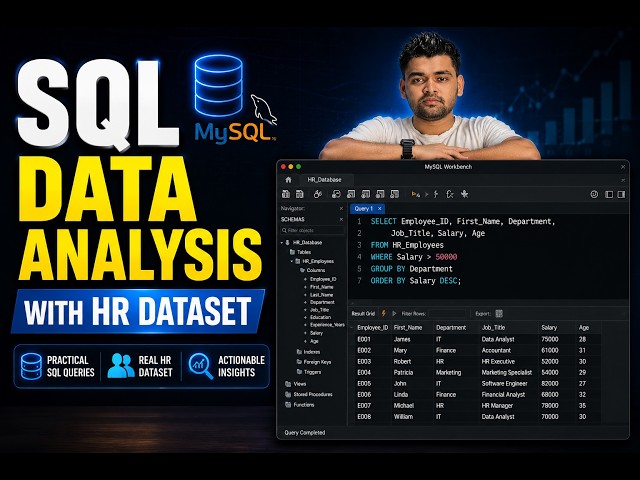This screenshot has width=640, height=480.
Task: Select the Education column in Navigator tree
Action: [x=320, y=317]
